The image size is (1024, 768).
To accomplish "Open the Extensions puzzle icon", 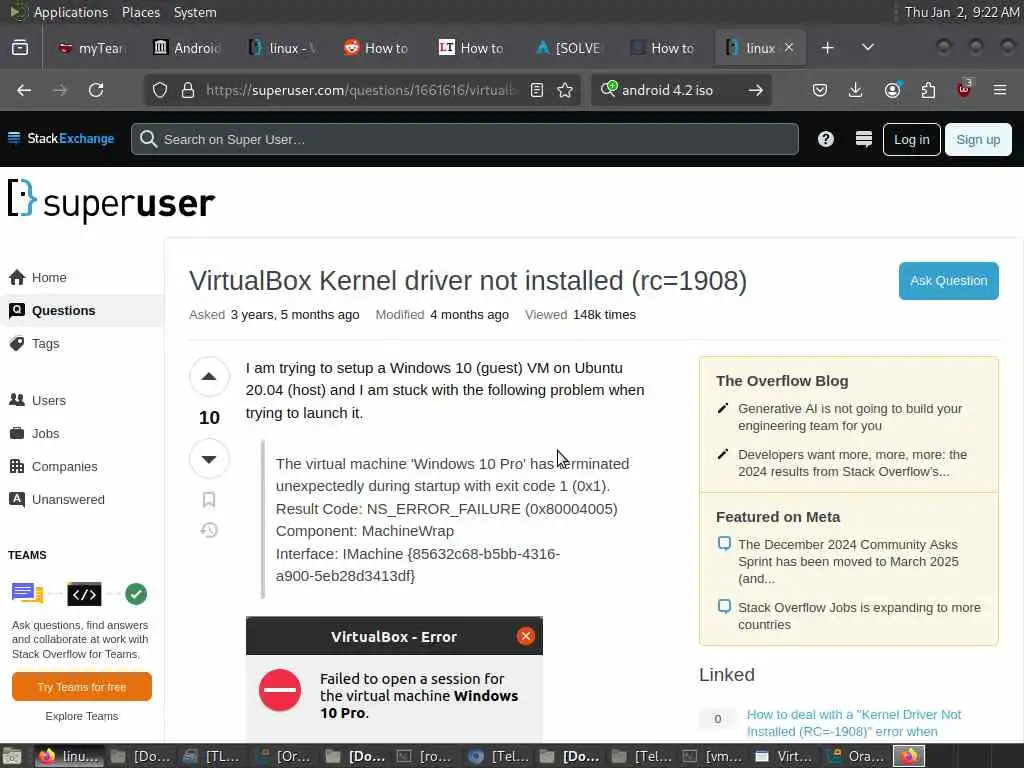I will [928, 90].
